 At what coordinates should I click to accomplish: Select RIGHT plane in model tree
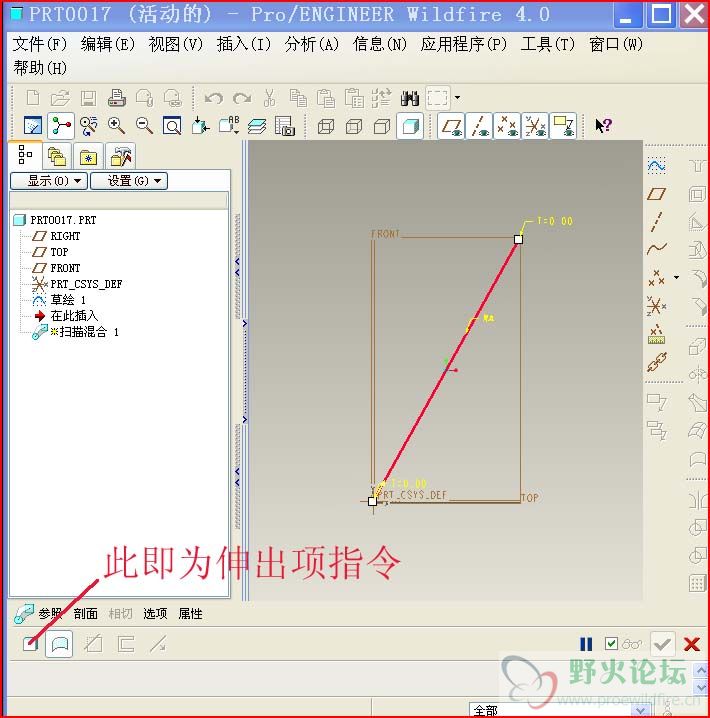[x=65, y=236]
